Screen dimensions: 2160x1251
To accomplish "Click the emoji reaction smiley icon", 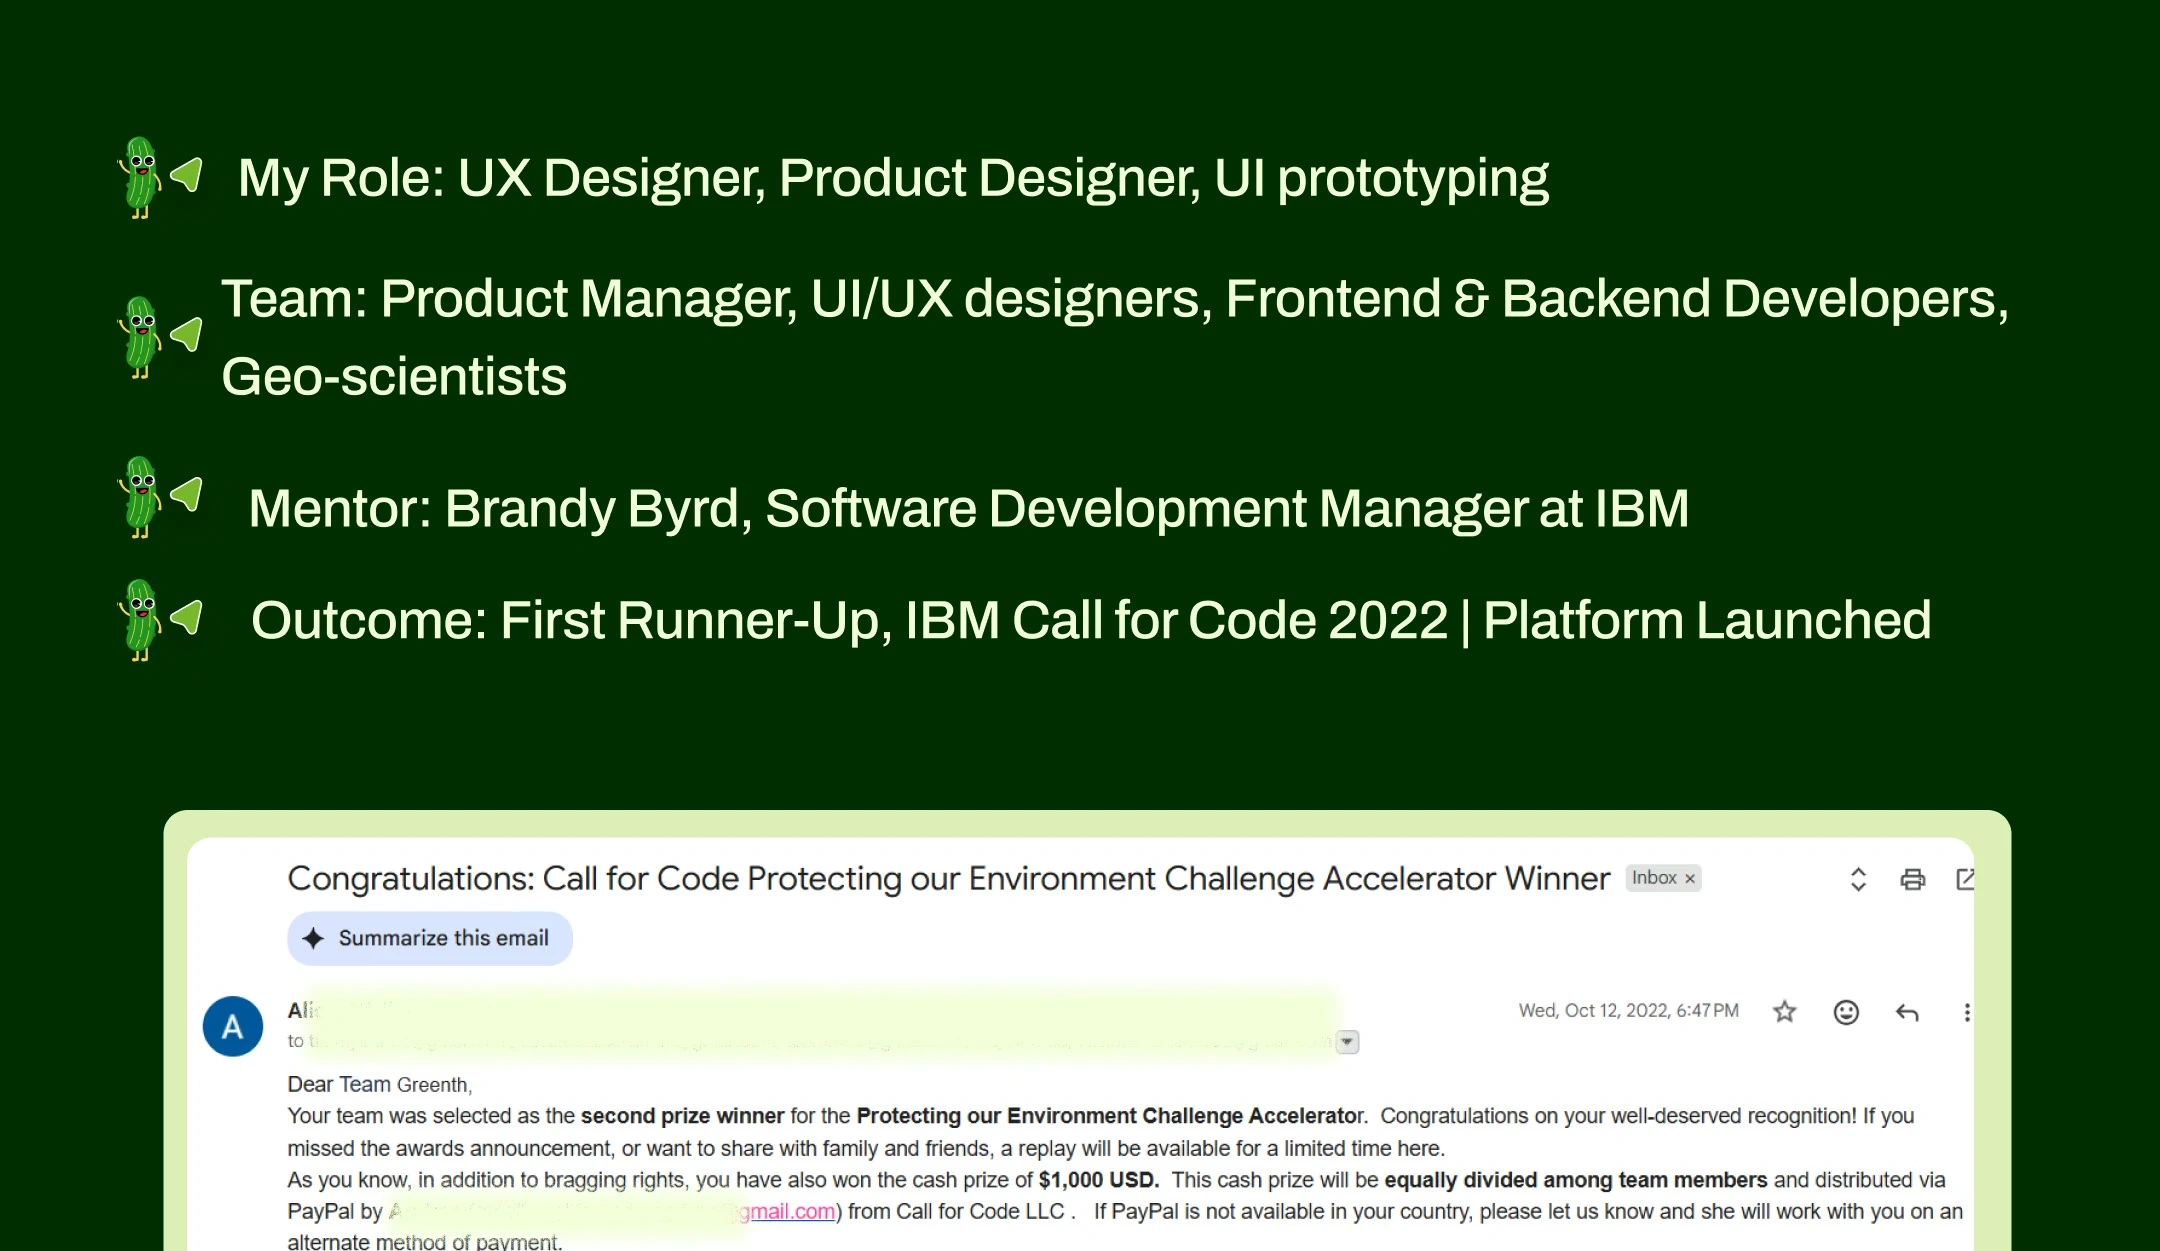I will (1846, 1012).
